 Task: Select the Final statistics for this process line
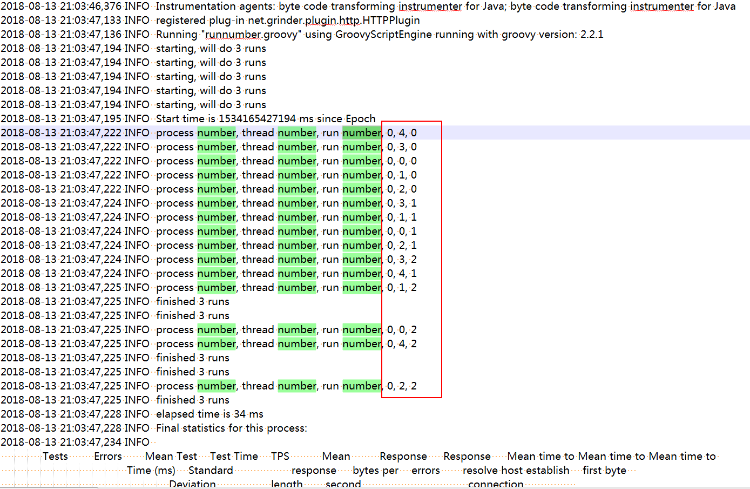pyautogui.click(x=231, y=428)
